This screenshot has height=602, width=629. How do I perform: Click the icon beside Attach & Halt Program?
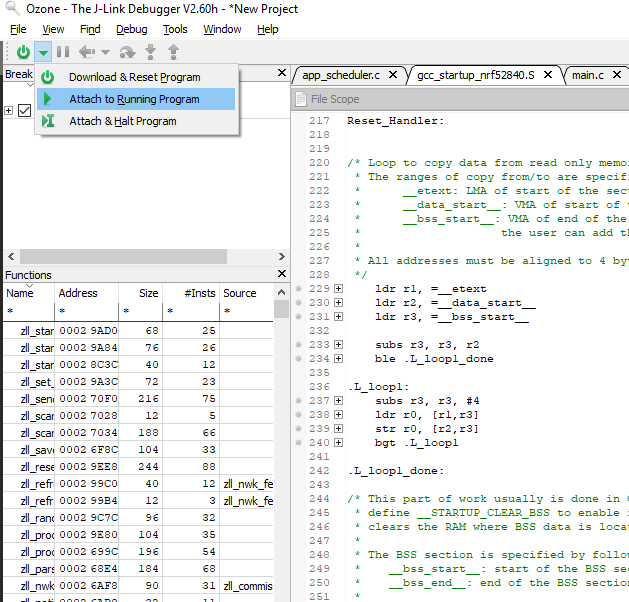pyautogui.click(x=48, y=121)
